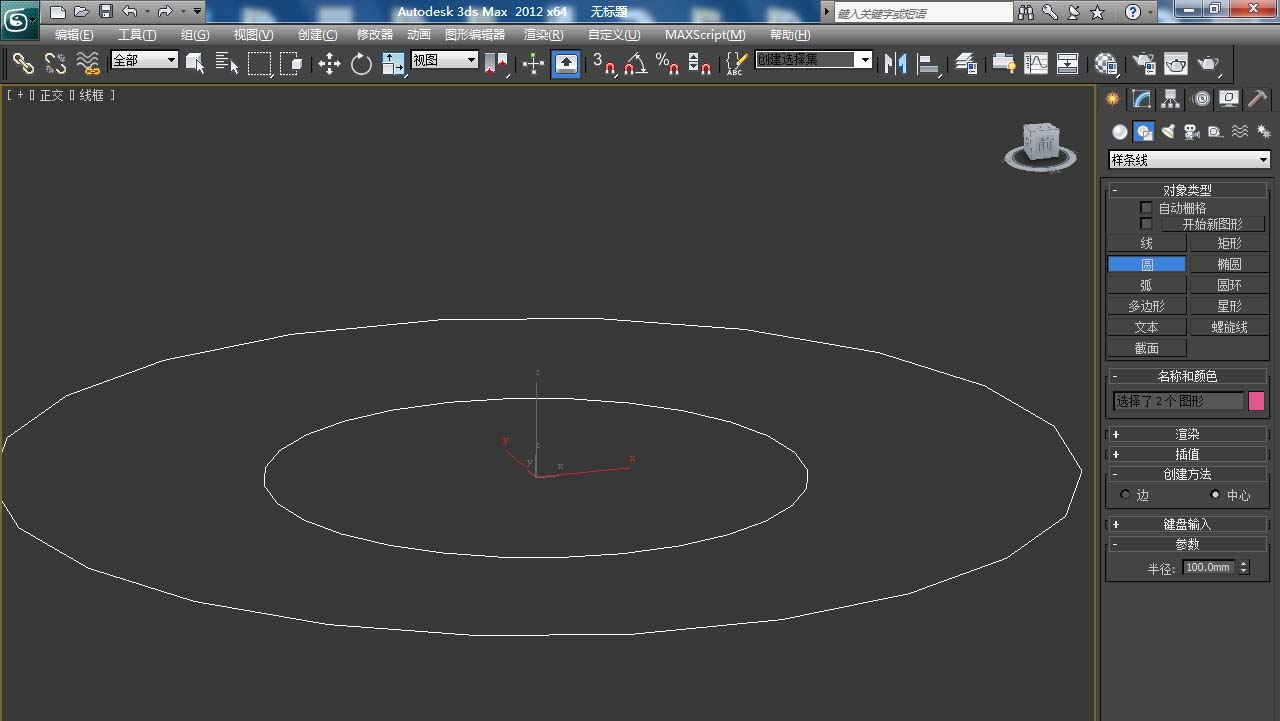Select the 中心 creation method radio

(1216, 495)
